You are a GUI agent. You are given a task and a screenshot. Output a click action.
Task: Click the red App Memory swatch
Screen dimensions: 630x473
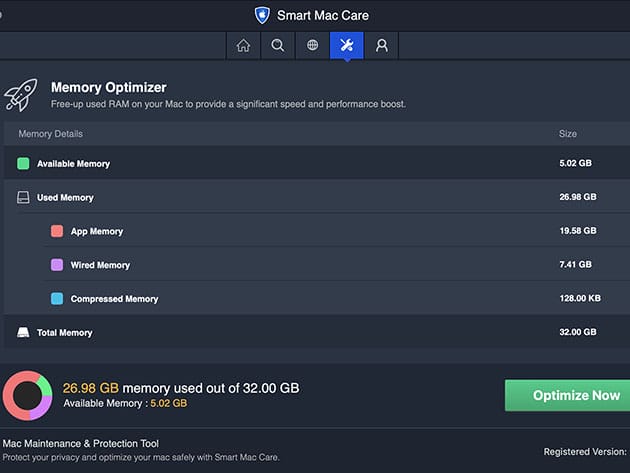pos(57,231)
